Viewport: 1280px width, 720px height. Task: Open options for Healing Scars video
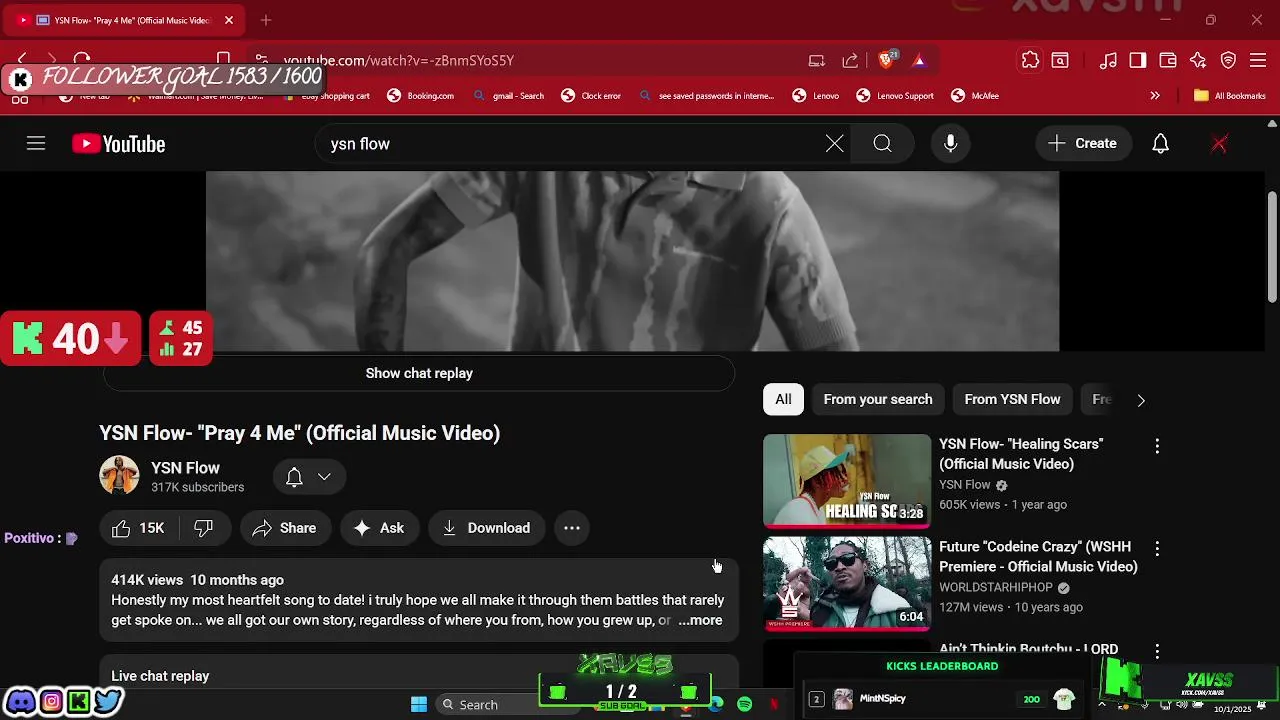click(1157, 446)
